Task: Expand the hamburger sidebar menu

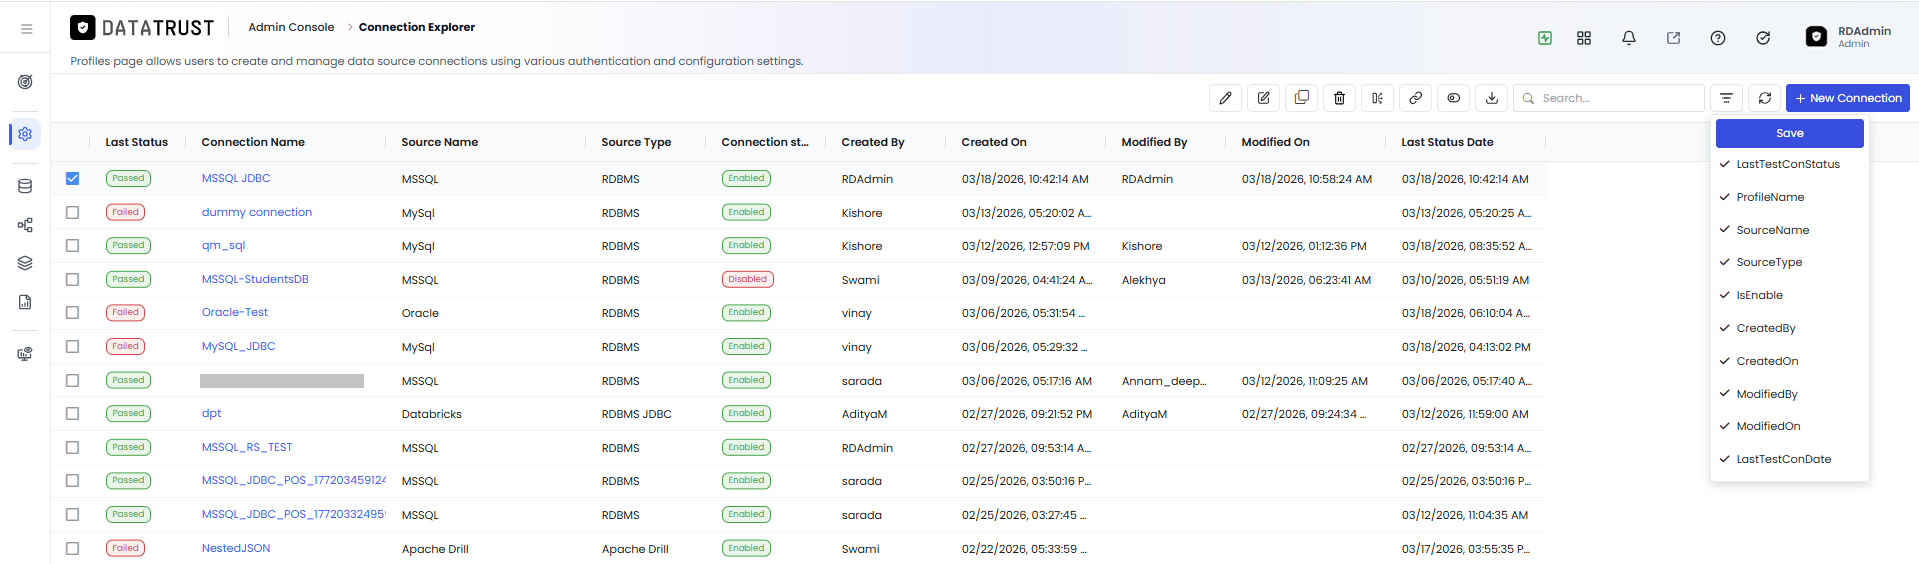Action: pos(27,29)
